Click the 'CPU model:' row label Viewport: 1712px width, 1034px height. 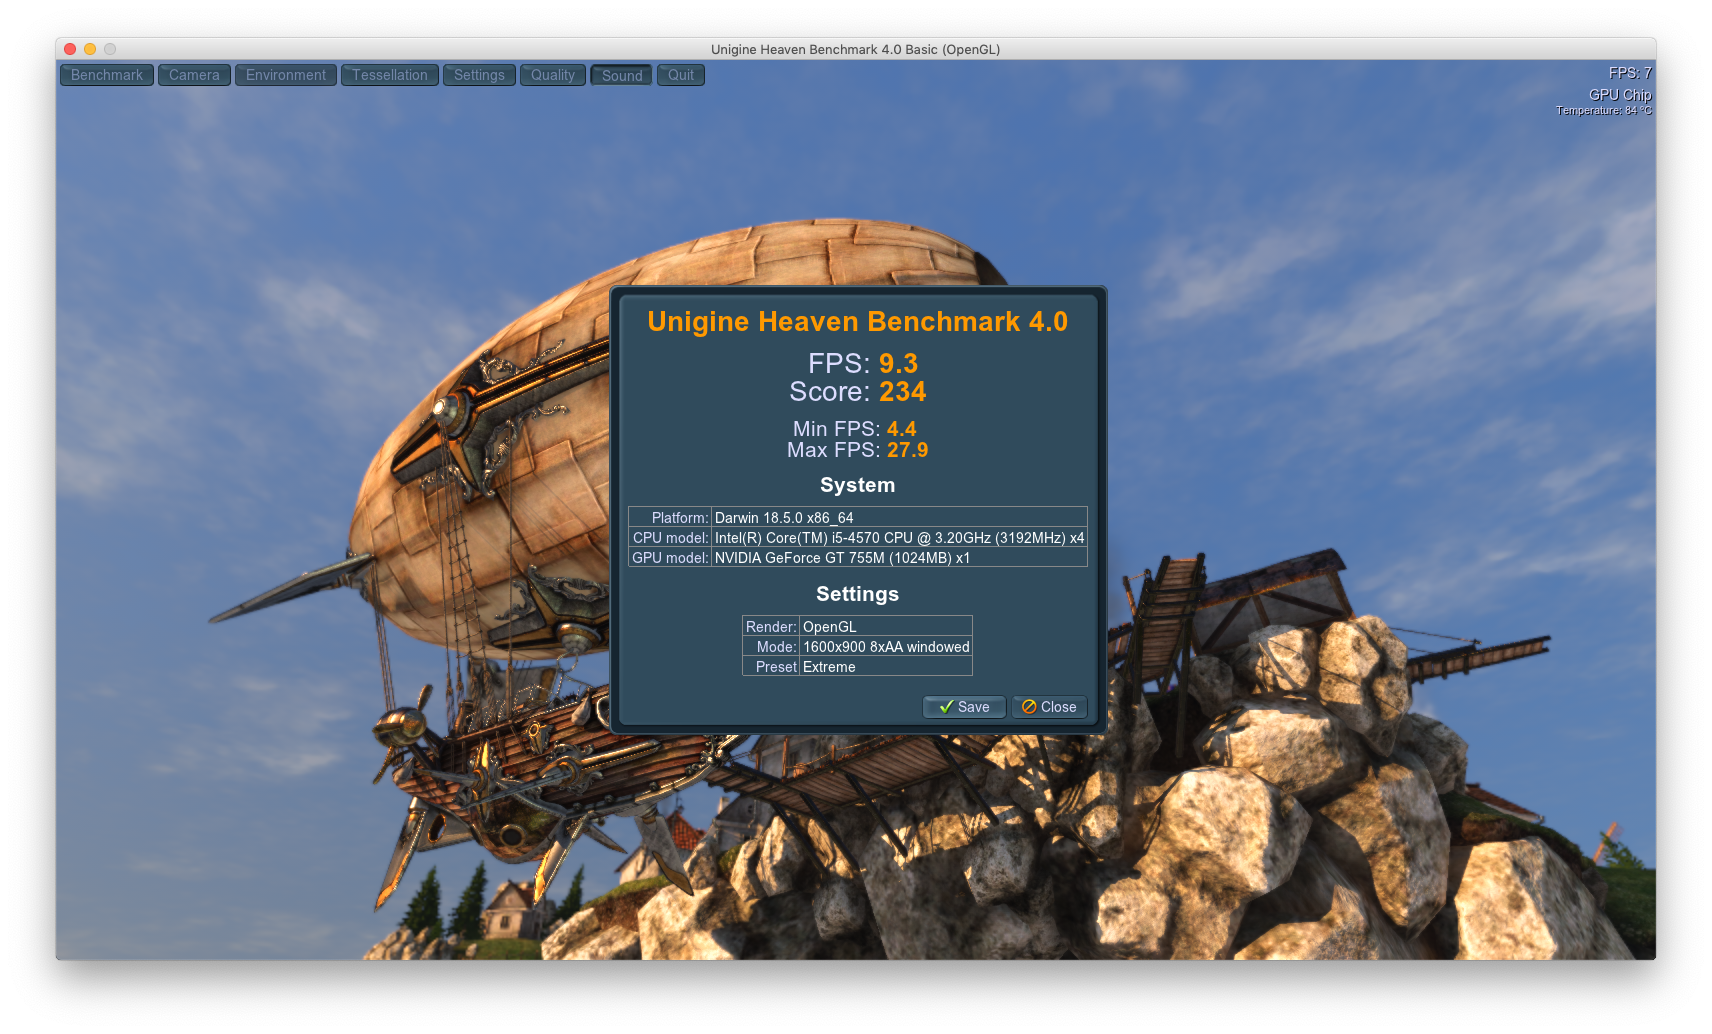coord(671,538)
